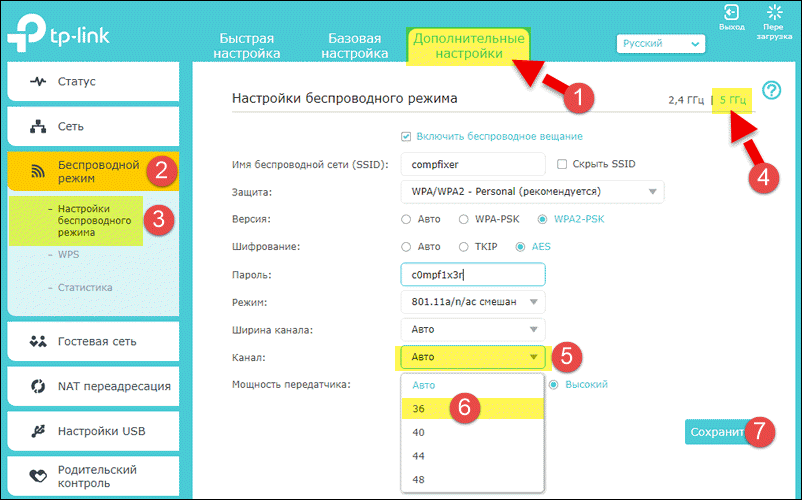The width and height of the screenshot is (802, 500).
Task: Click the Пароль password field
Action: point(473,275)
